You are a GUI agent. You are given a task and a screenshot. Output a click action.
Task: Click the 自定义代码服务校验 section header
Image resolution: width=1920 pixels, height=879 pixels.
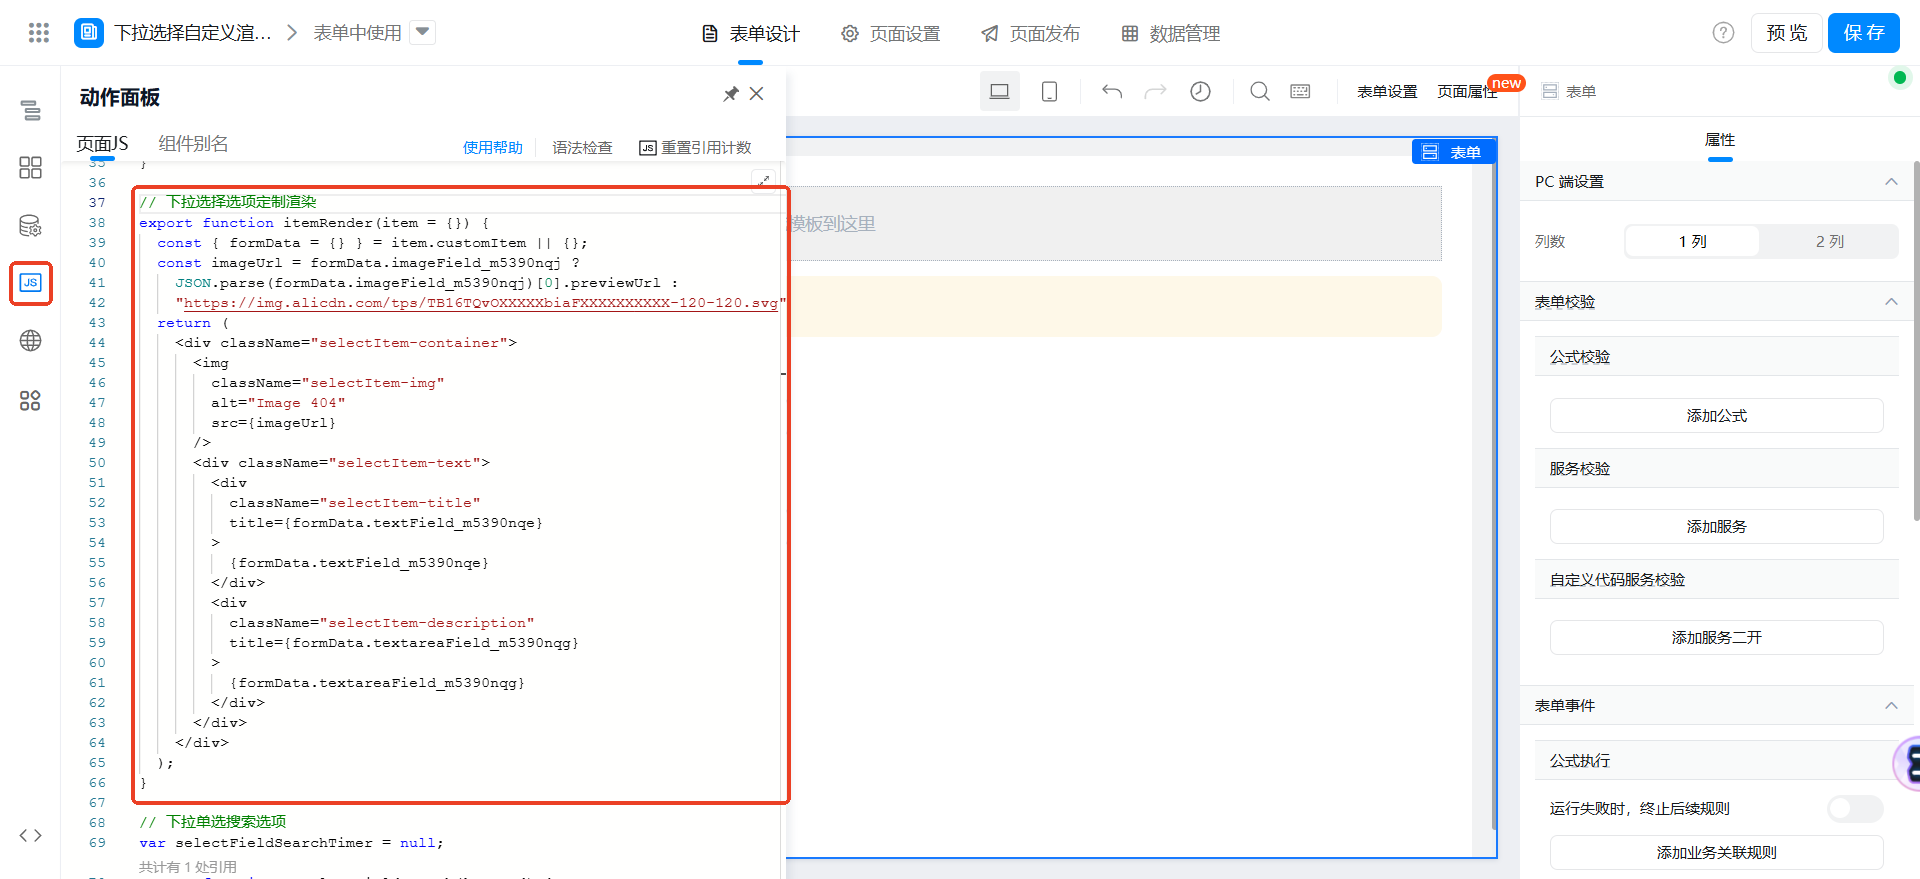tap(1717, 580)
